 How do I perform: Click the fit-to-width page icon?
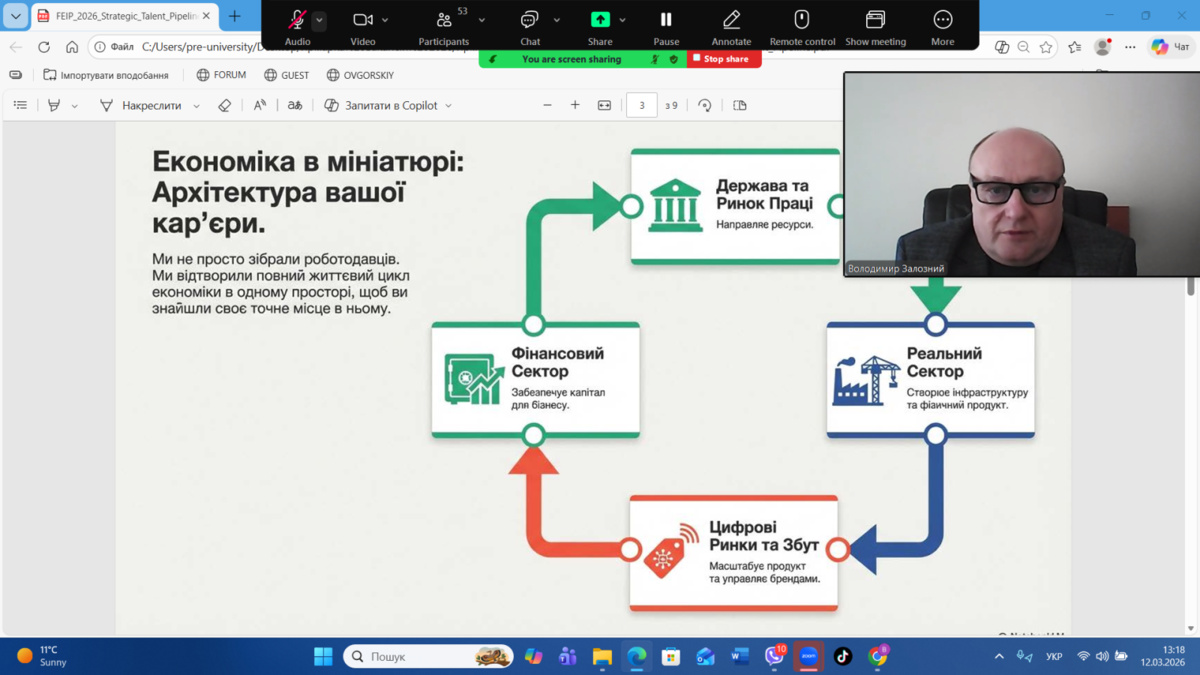pos(604,105)
